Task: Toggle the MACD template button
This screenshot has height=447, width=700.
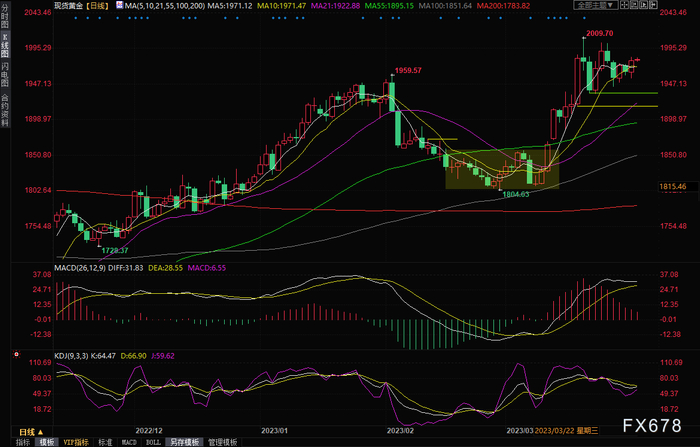Action: pyautogui.click(x=129, y=442)
